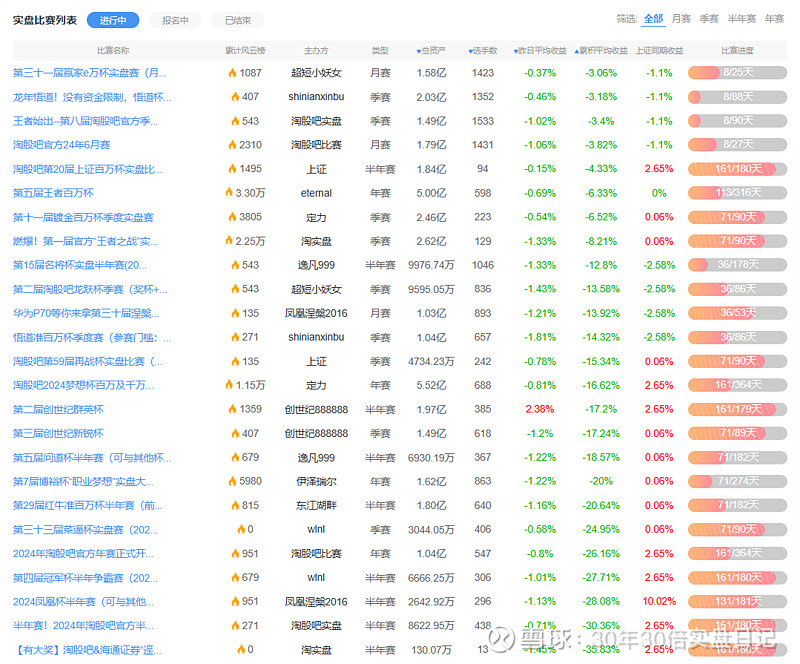The image size is (800, 664).
Task: Select the 全部 filter
Action: 653,19
